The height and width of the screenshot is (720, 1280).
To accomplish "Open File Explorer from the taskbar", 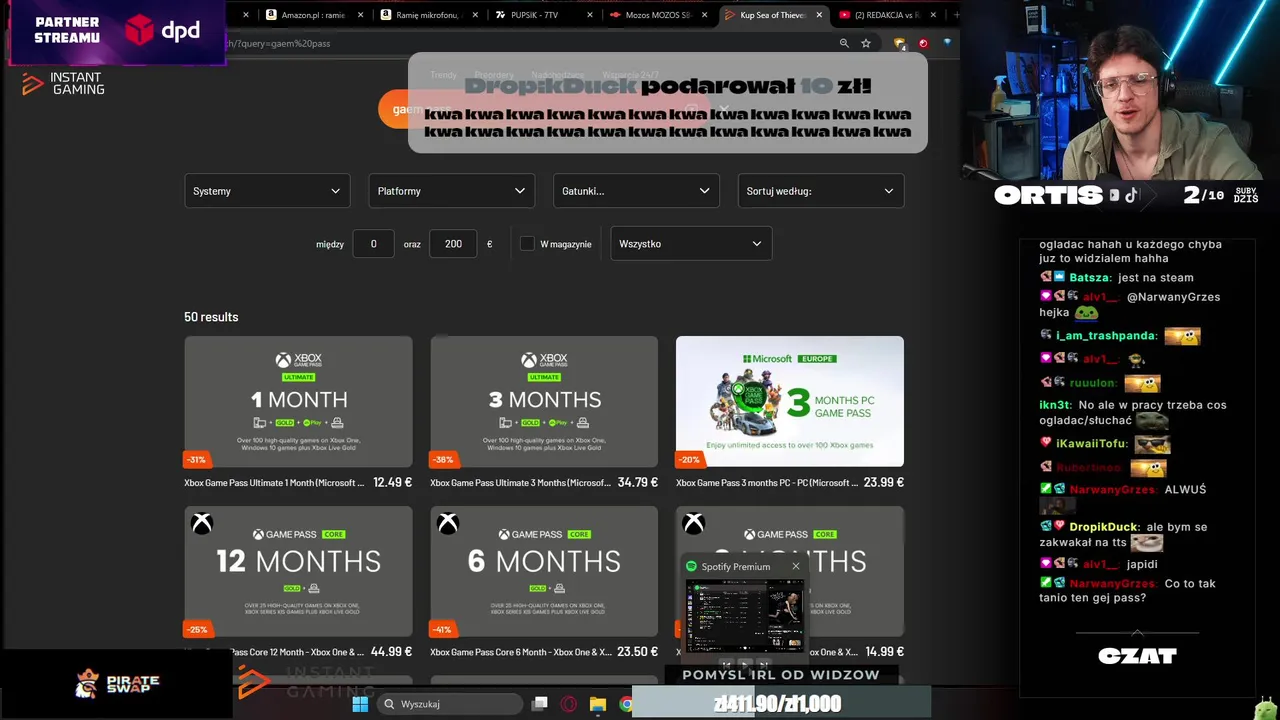I will (598, 704).
